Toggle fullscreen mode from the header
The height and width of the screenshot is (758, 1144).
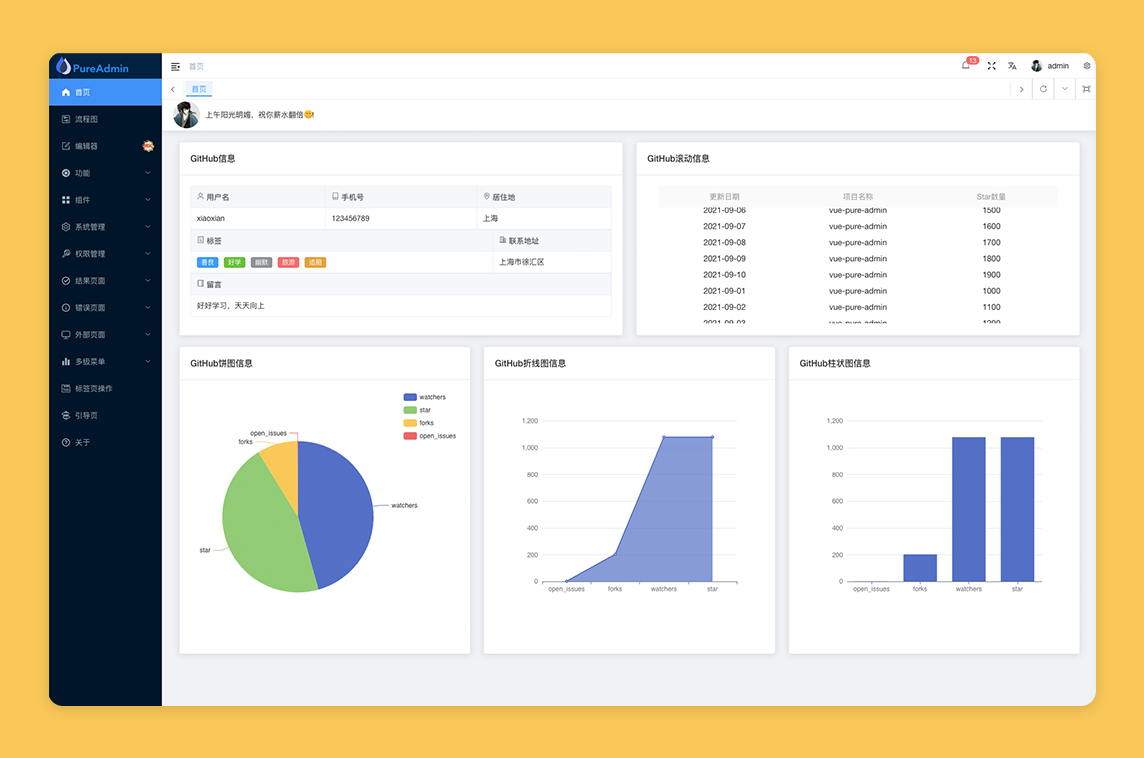(991, 65)
